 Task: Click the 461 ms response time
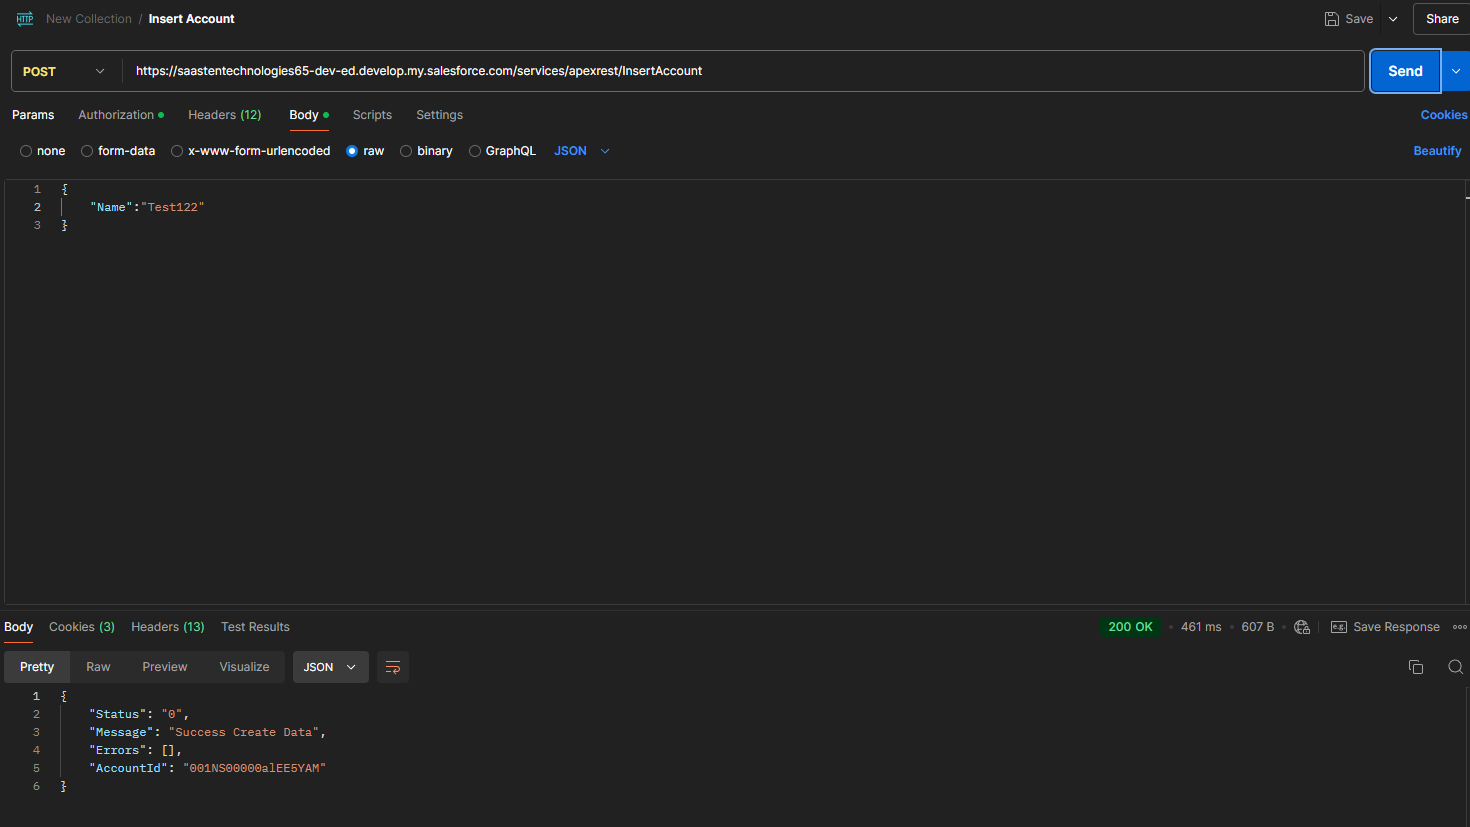[1201, 627]
